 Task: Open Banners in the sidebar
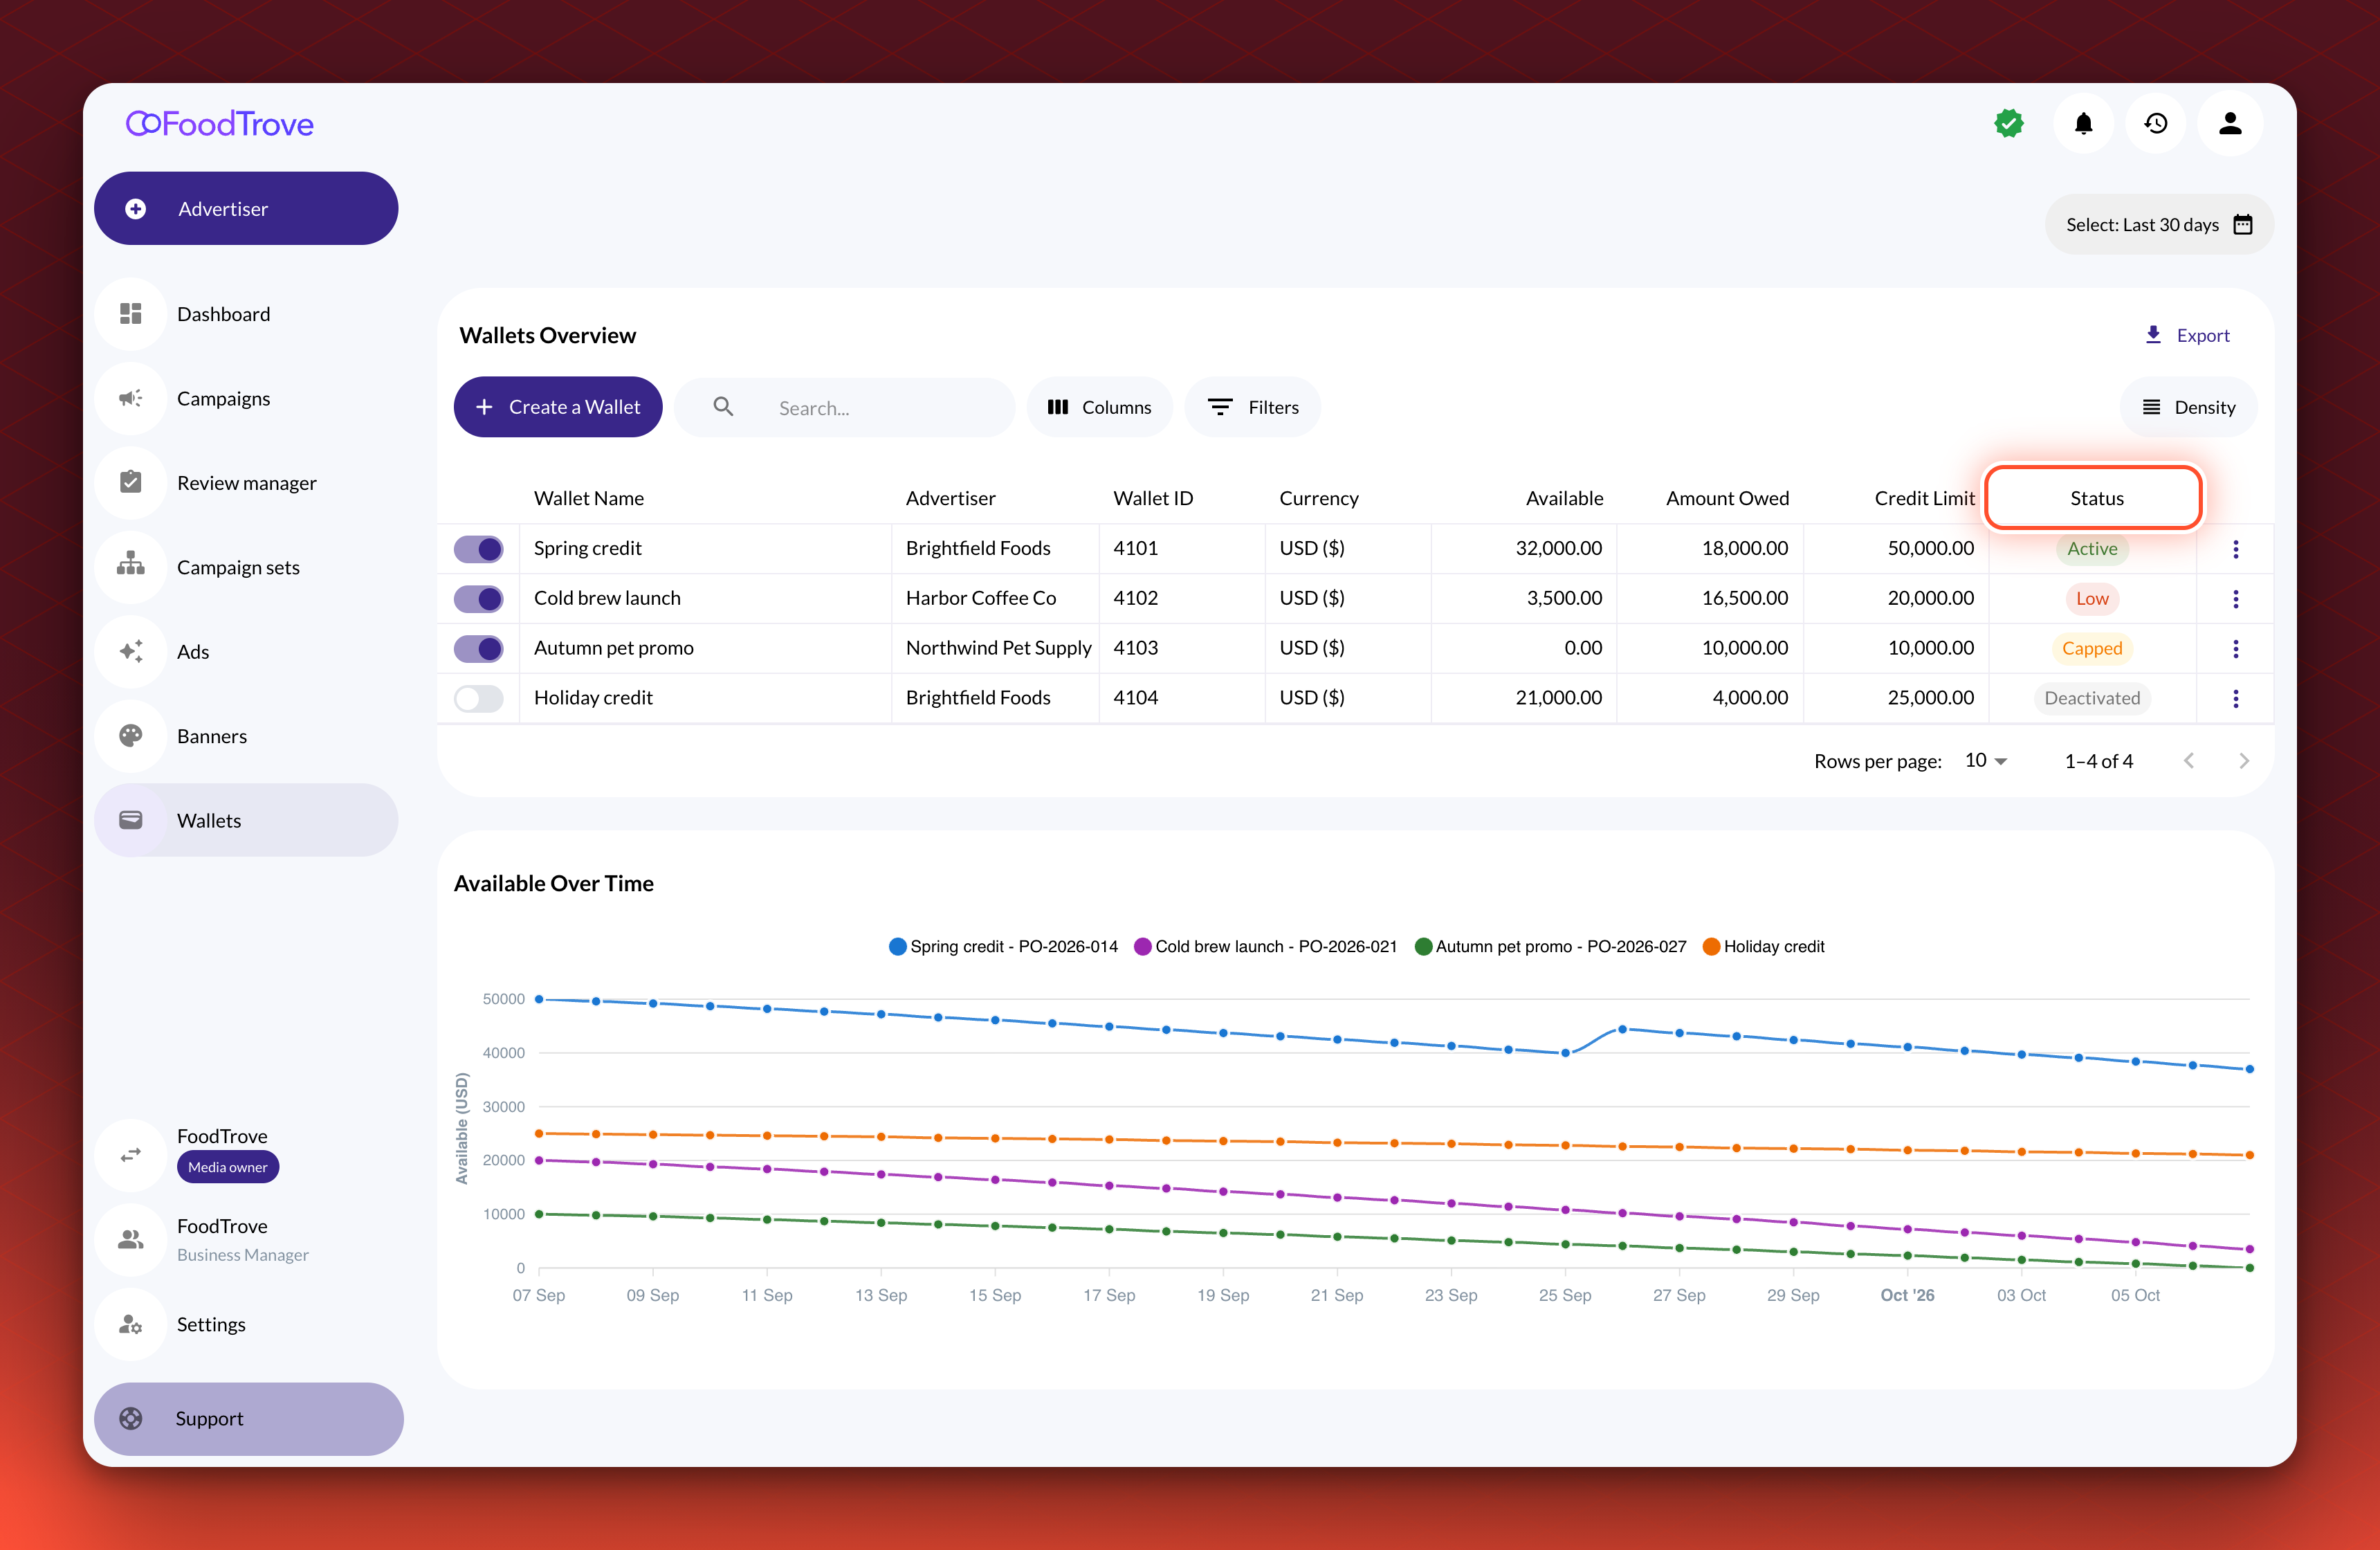click(246, 736)
